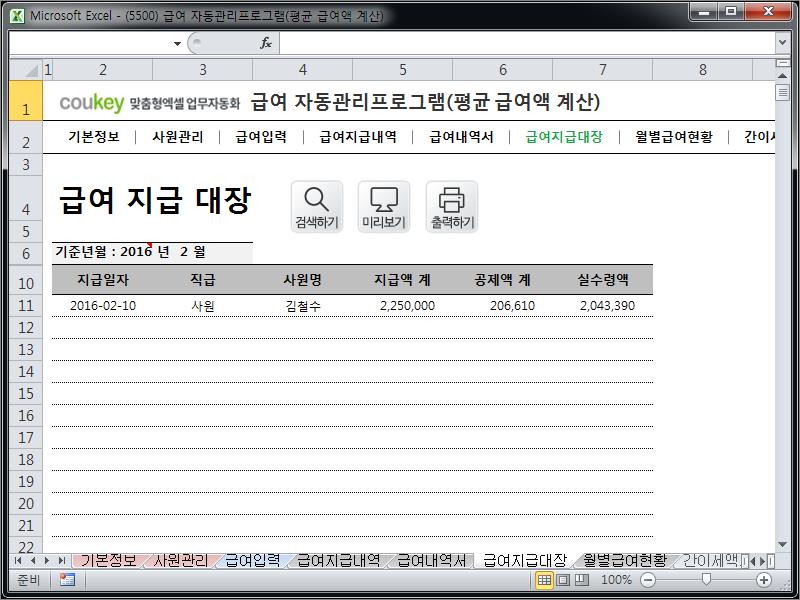The height and width of the screenshot is (600, 800).
Task: Click the 직급 column header
Action: pos(203,280)
